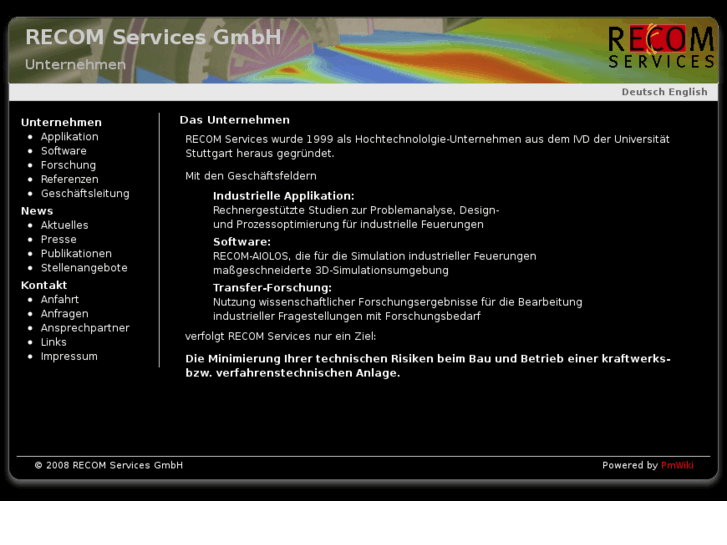Follow the PmWiki link in the footer
727x545 pixels.
pos(677,465)
